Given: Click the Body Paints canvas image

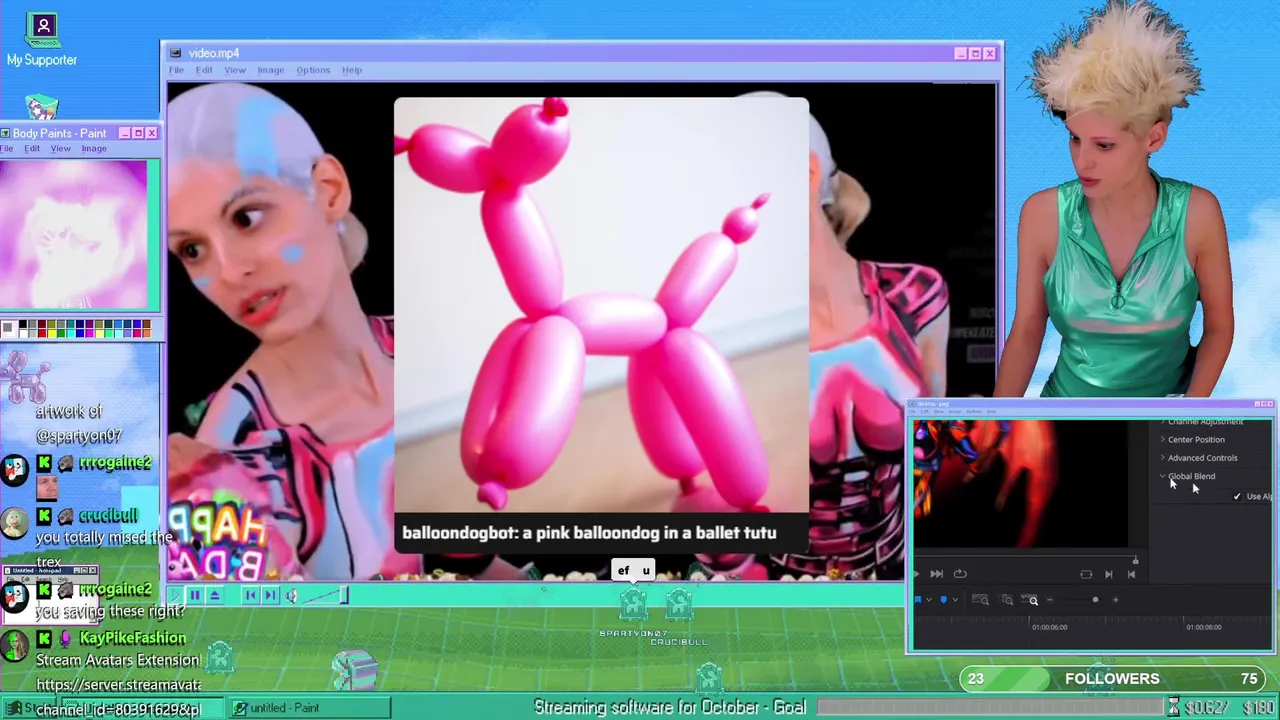Looking at the screenshot, I should (73, 233).
